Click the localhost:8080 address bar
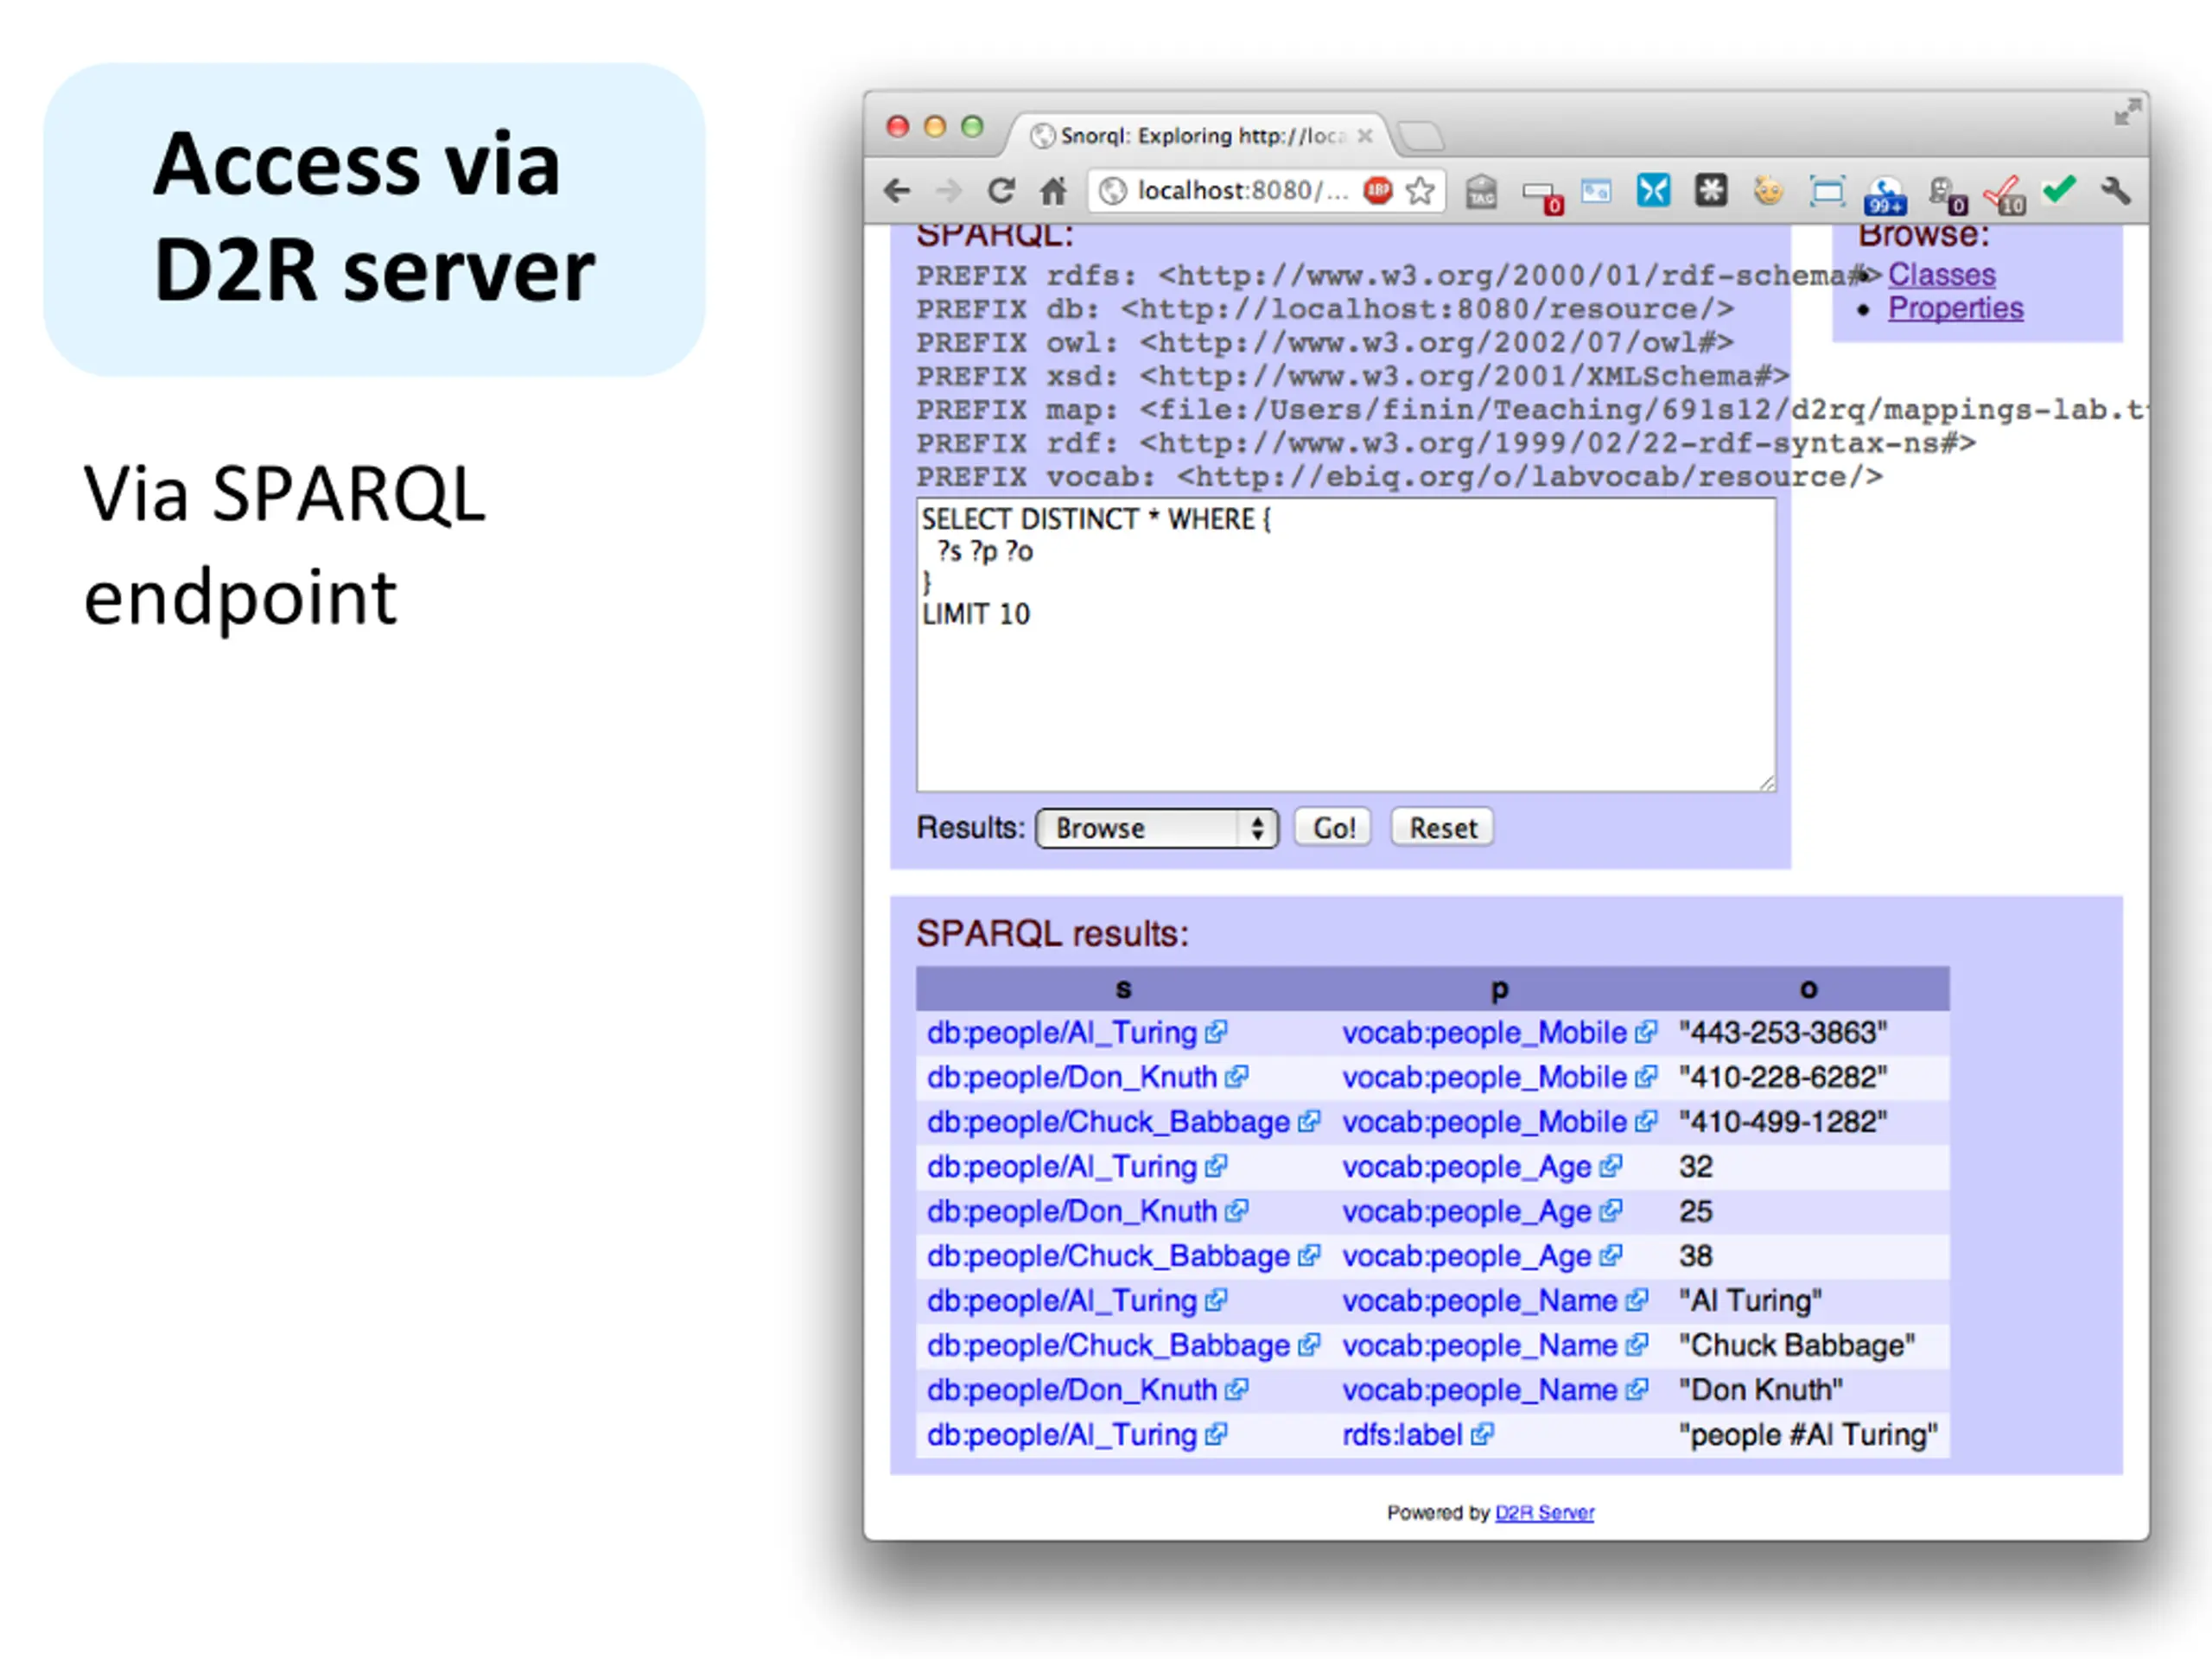The image size is (2212, 1659). [1240, 190]
